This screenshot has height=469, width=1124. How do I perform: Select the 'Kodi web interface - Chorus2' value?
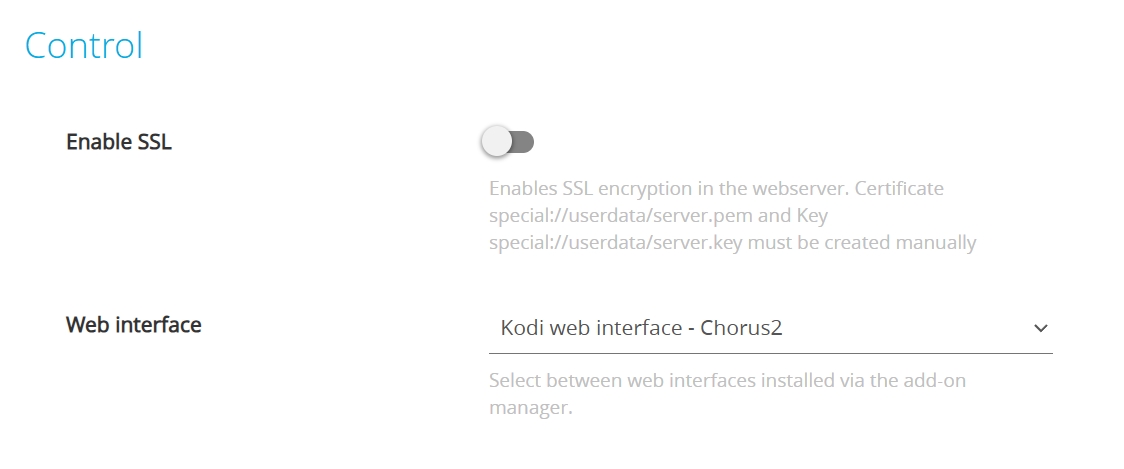coord(640,328)
